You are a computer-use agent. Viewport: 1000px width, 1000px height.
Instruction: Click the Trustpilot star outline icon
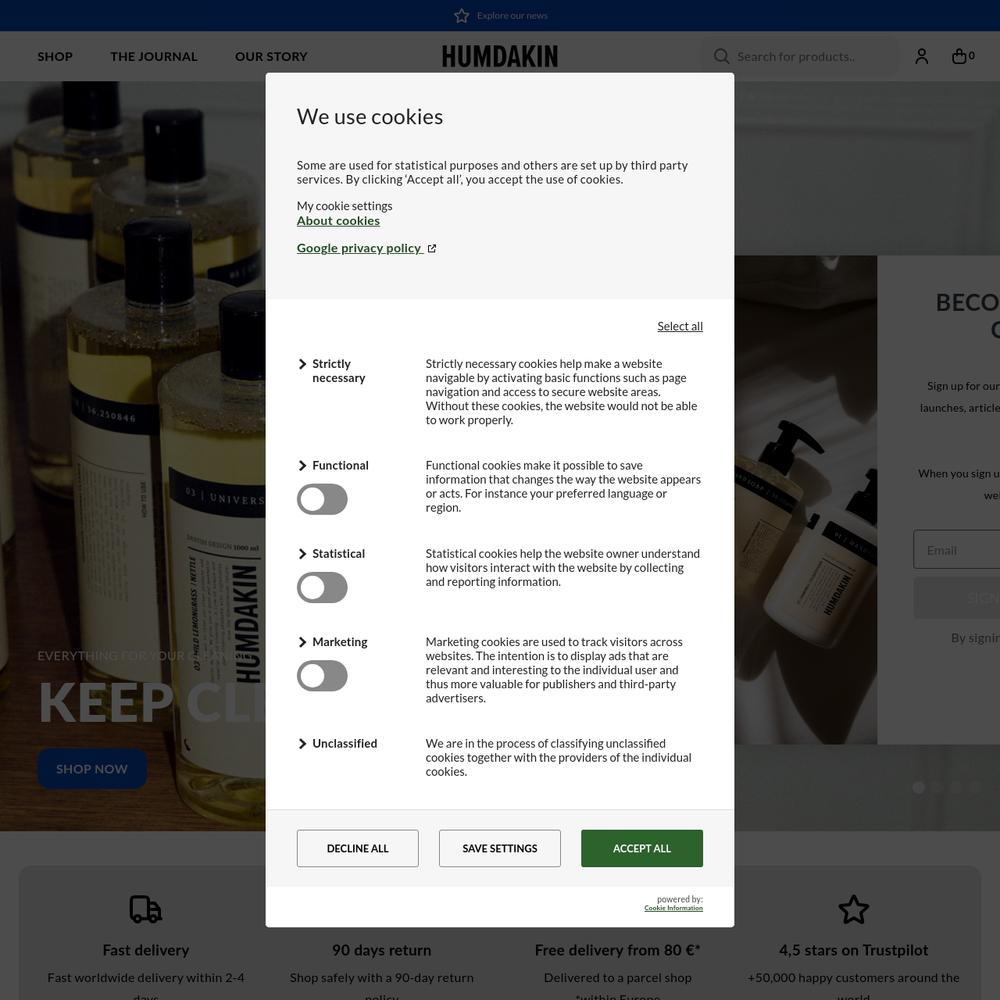point(853,909)
